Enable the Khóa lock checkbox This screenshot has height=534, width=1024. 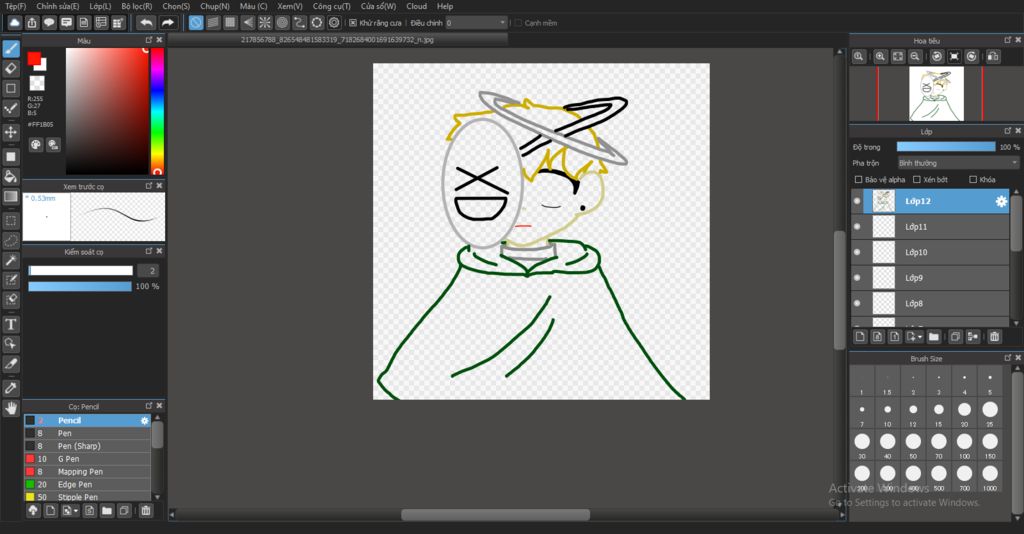tap(973, 180)
